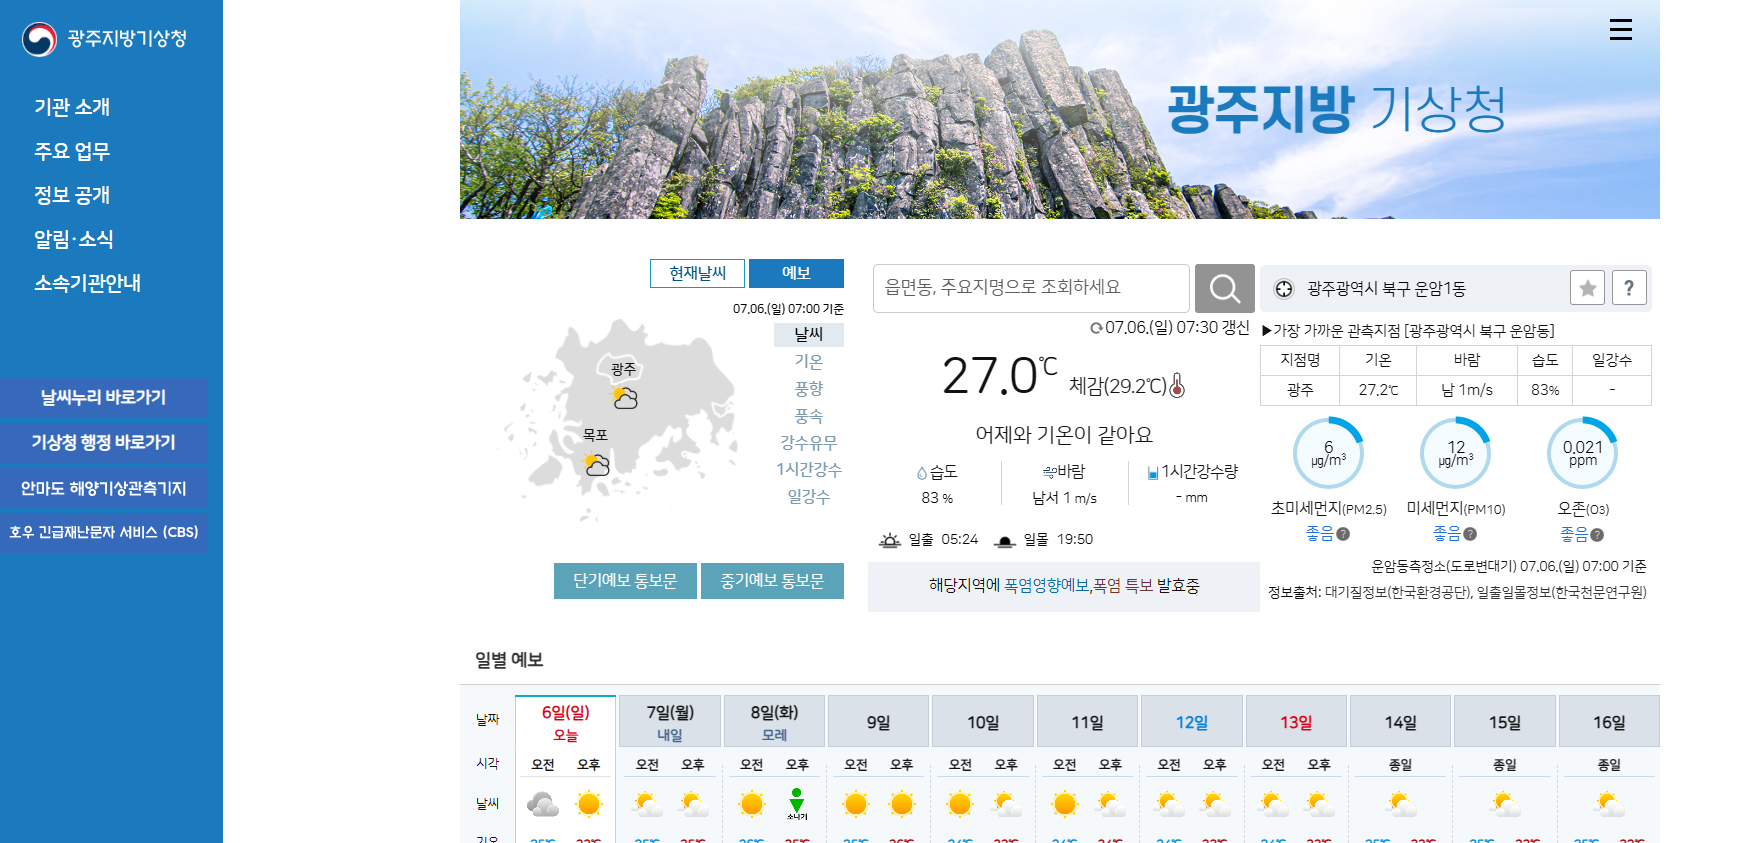The image size is (1754, 843).
Task: Select the 9일 forecast tab
Action: [878, 722]
